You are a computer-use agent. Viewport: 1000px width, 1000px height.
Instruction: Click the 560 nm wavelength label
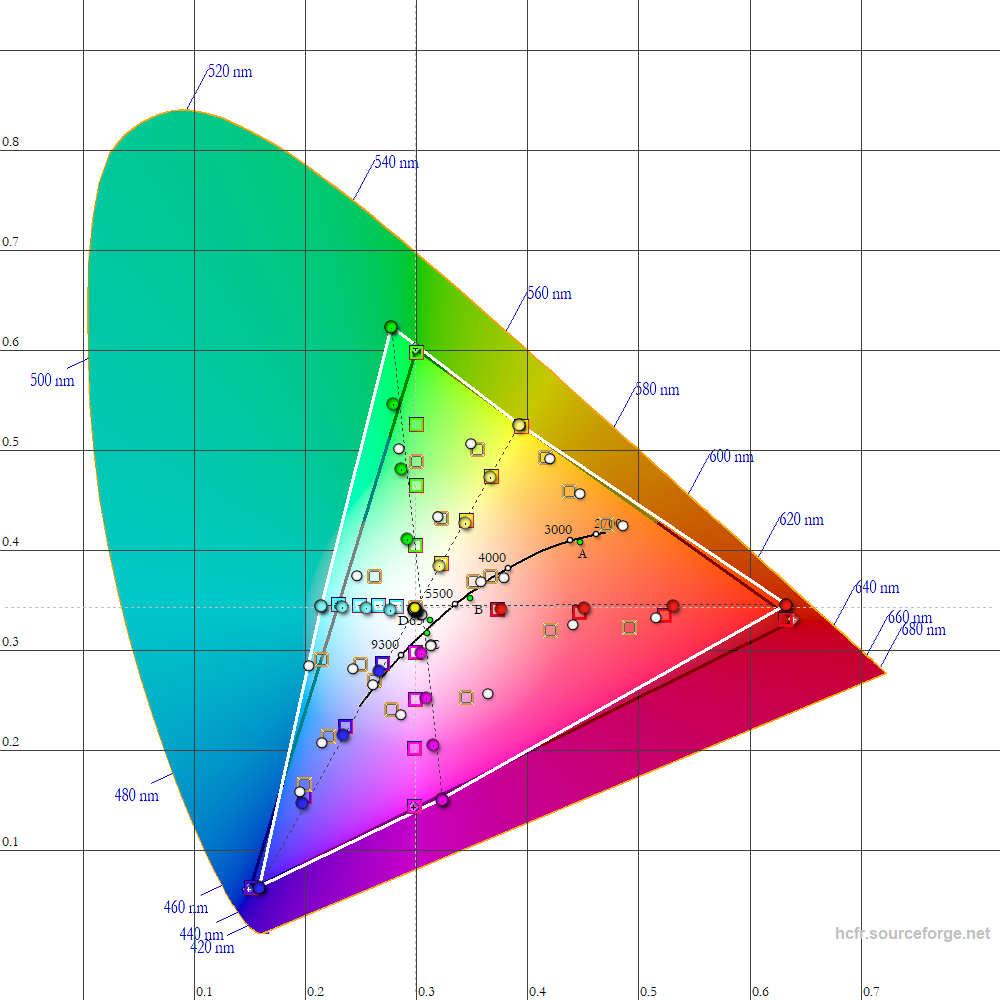click(550, 293)
